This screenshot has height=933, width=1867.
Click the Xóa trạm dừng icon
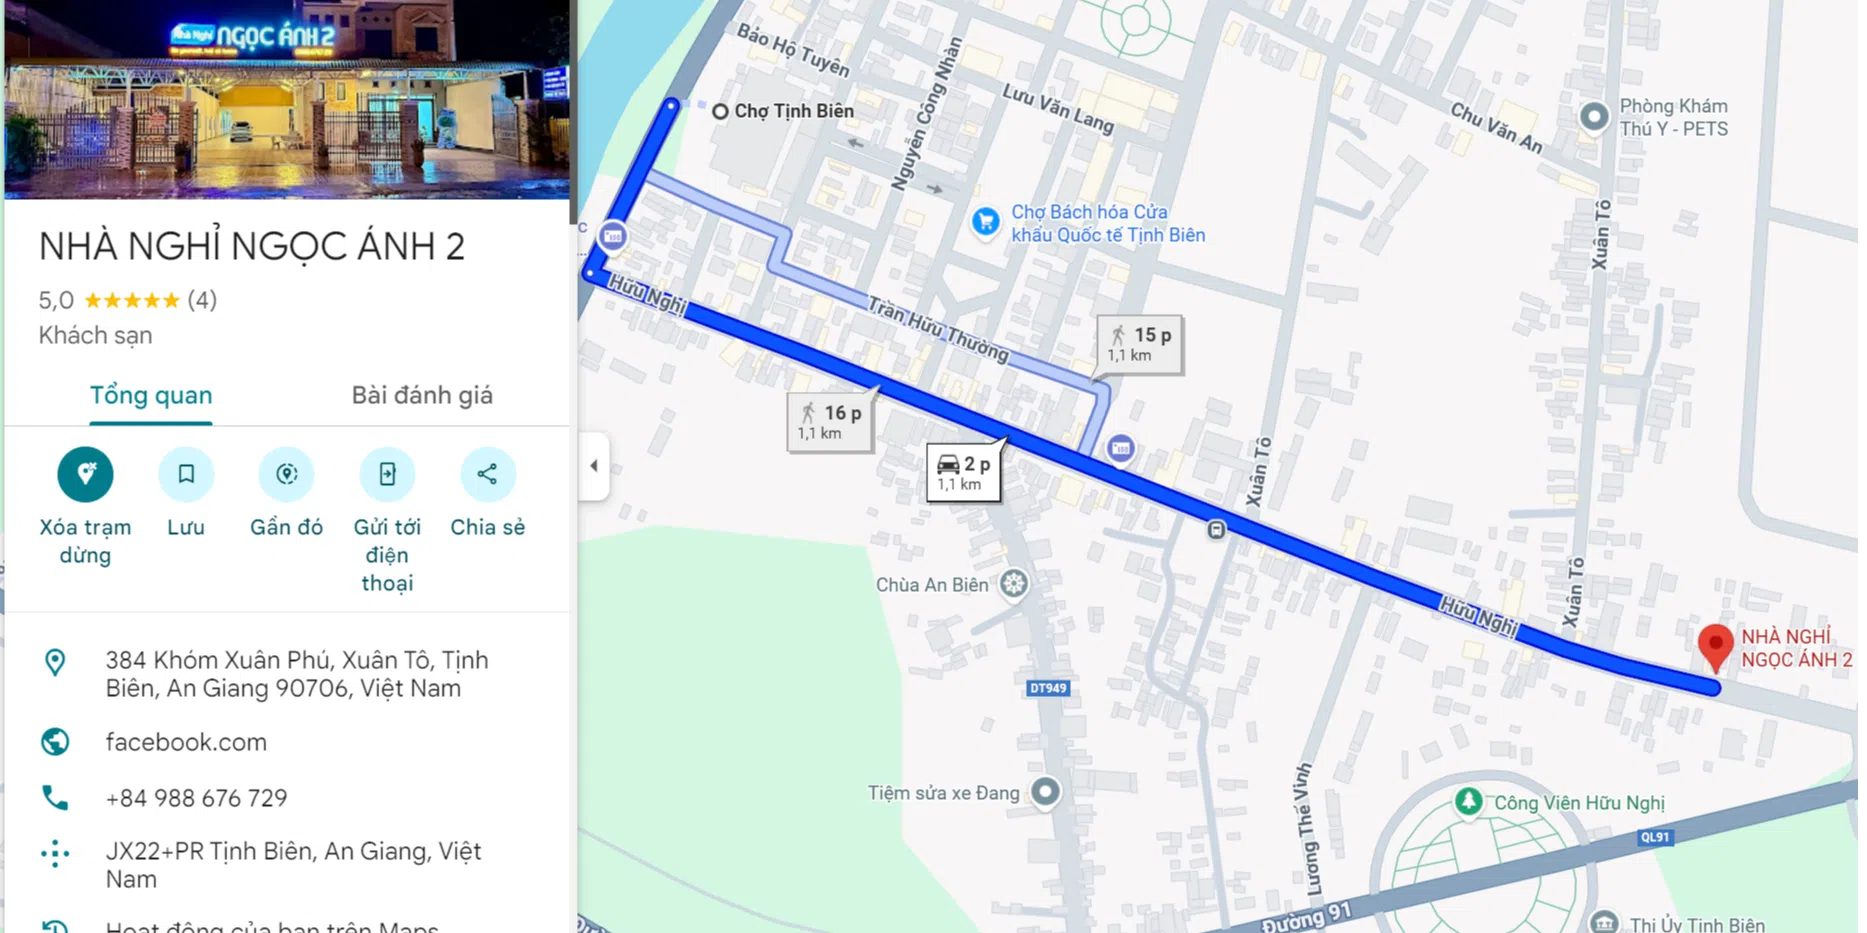85,474
